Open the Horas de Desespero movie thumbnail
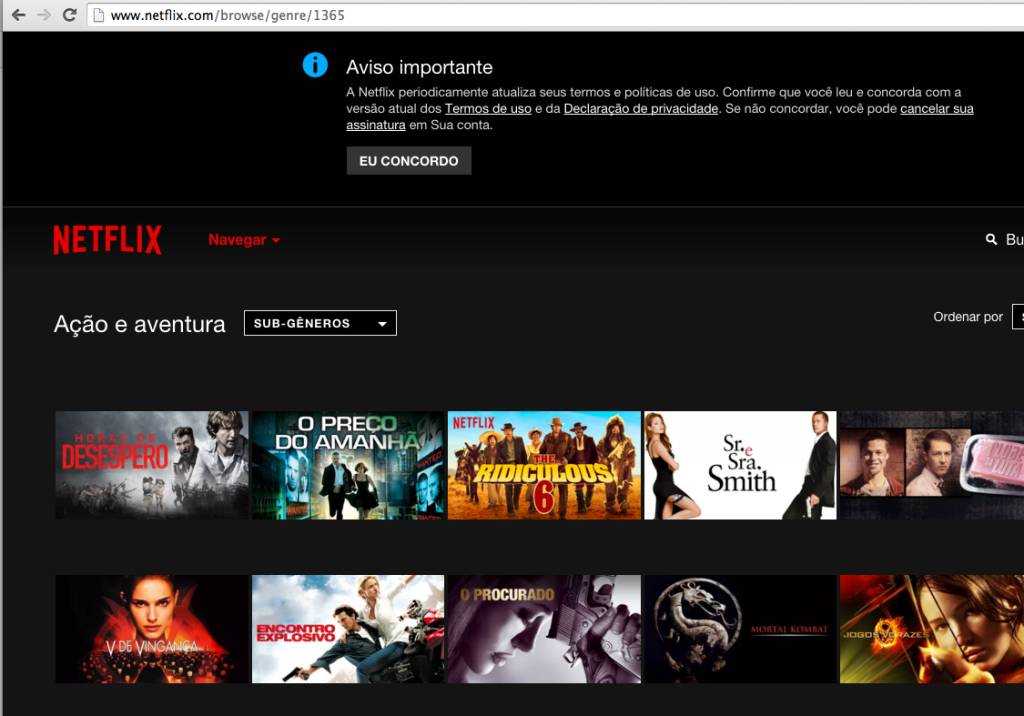1024x716 pixels. tap(151, 465)
